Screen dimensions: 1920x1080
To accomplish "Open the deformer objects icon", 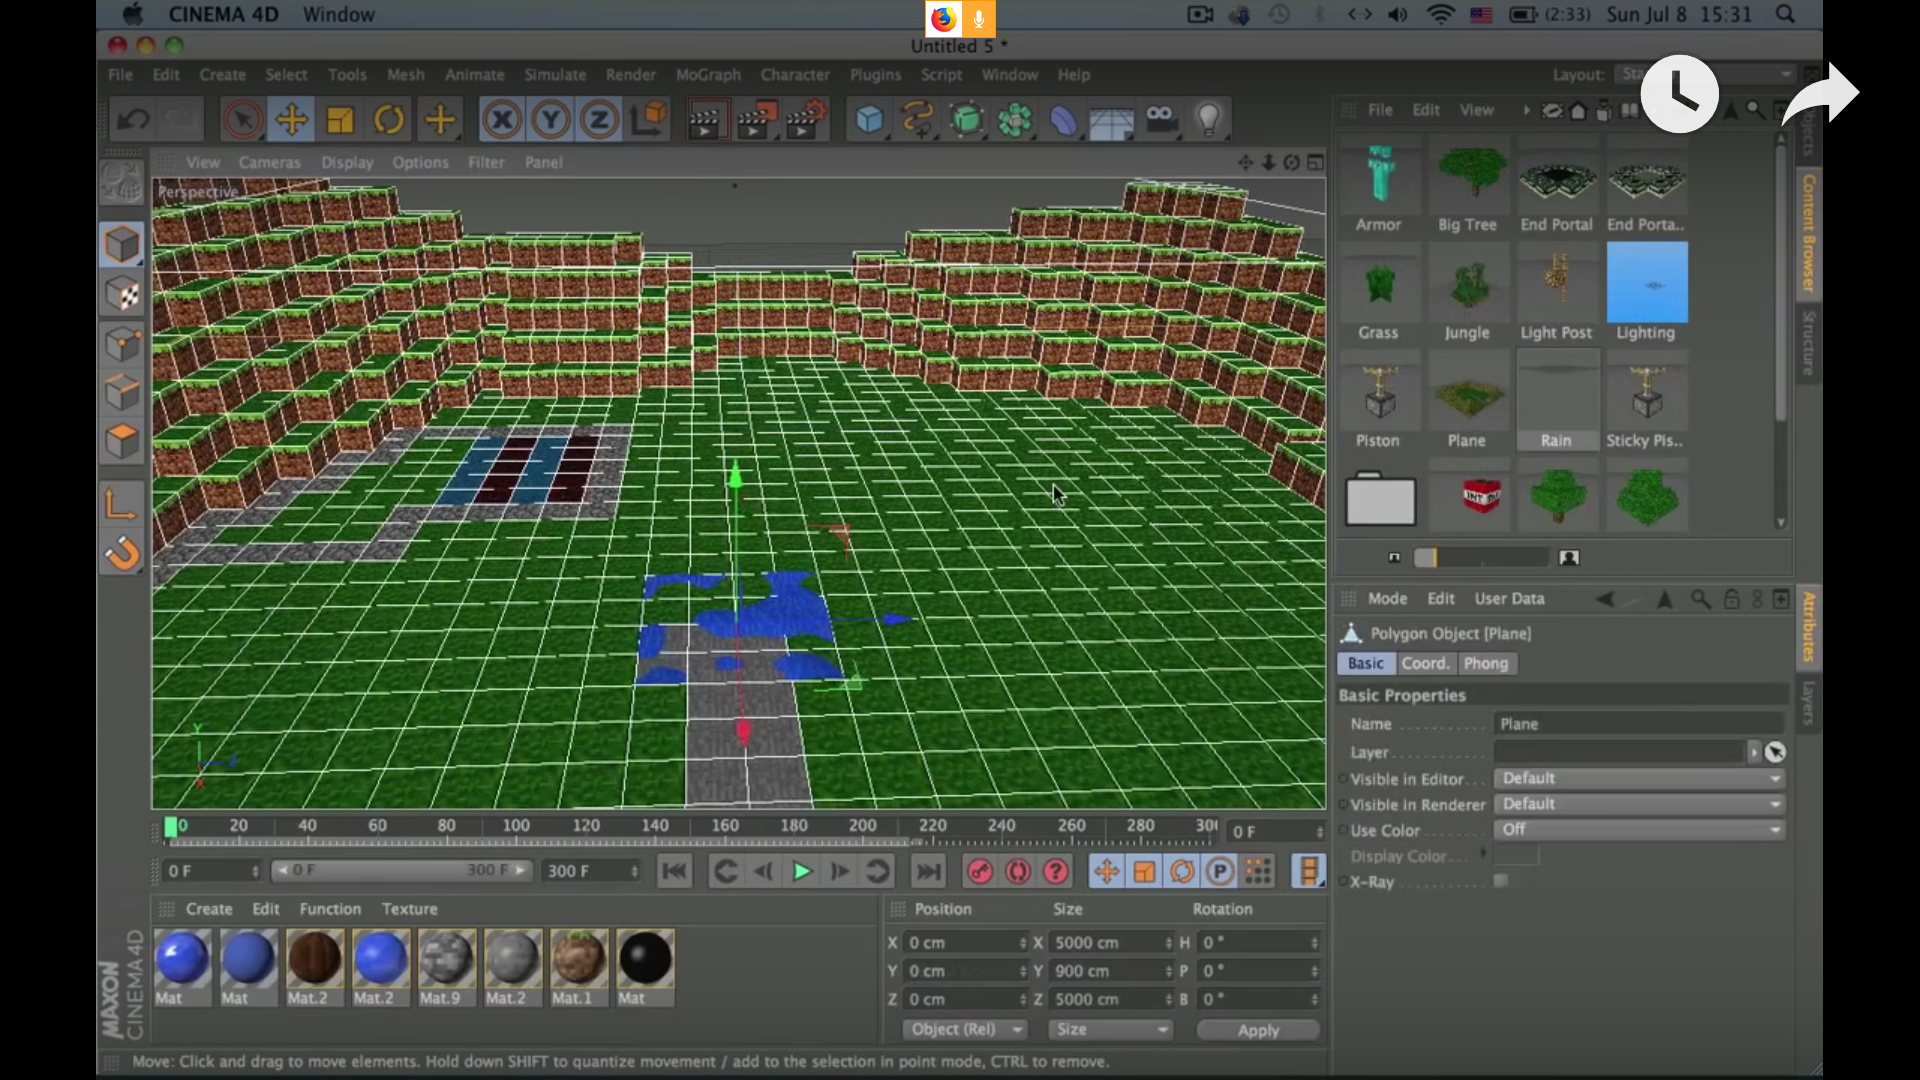I will click(x=1063, y=120).
